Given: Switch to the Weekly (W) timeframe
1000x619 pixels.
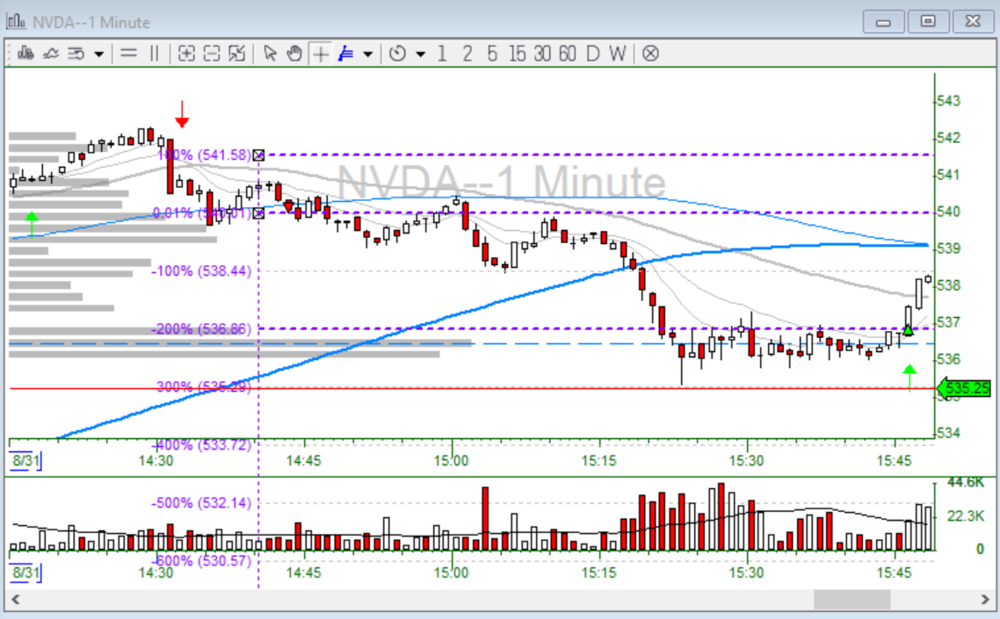Looking at the screenshot, I should (618, 54).
